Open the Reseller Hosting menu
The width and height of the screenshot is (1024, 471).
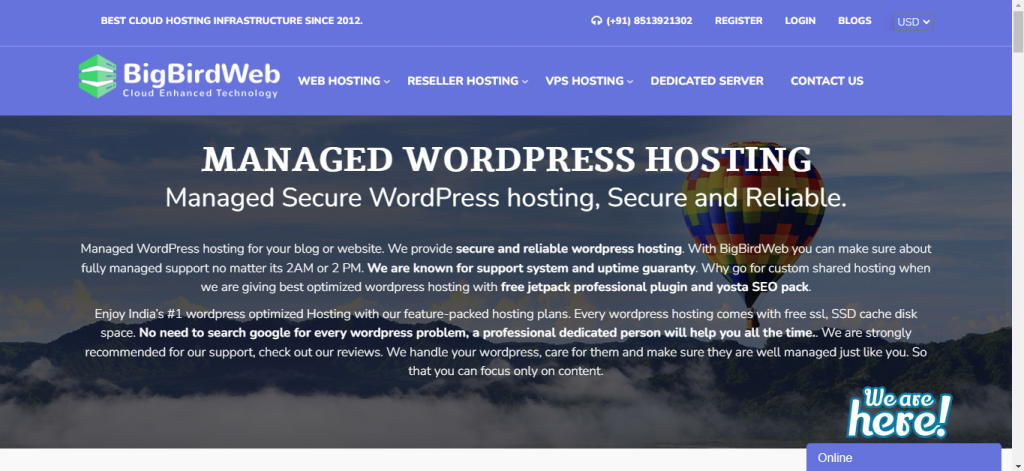pyautogui.click(x=462, y=81)
